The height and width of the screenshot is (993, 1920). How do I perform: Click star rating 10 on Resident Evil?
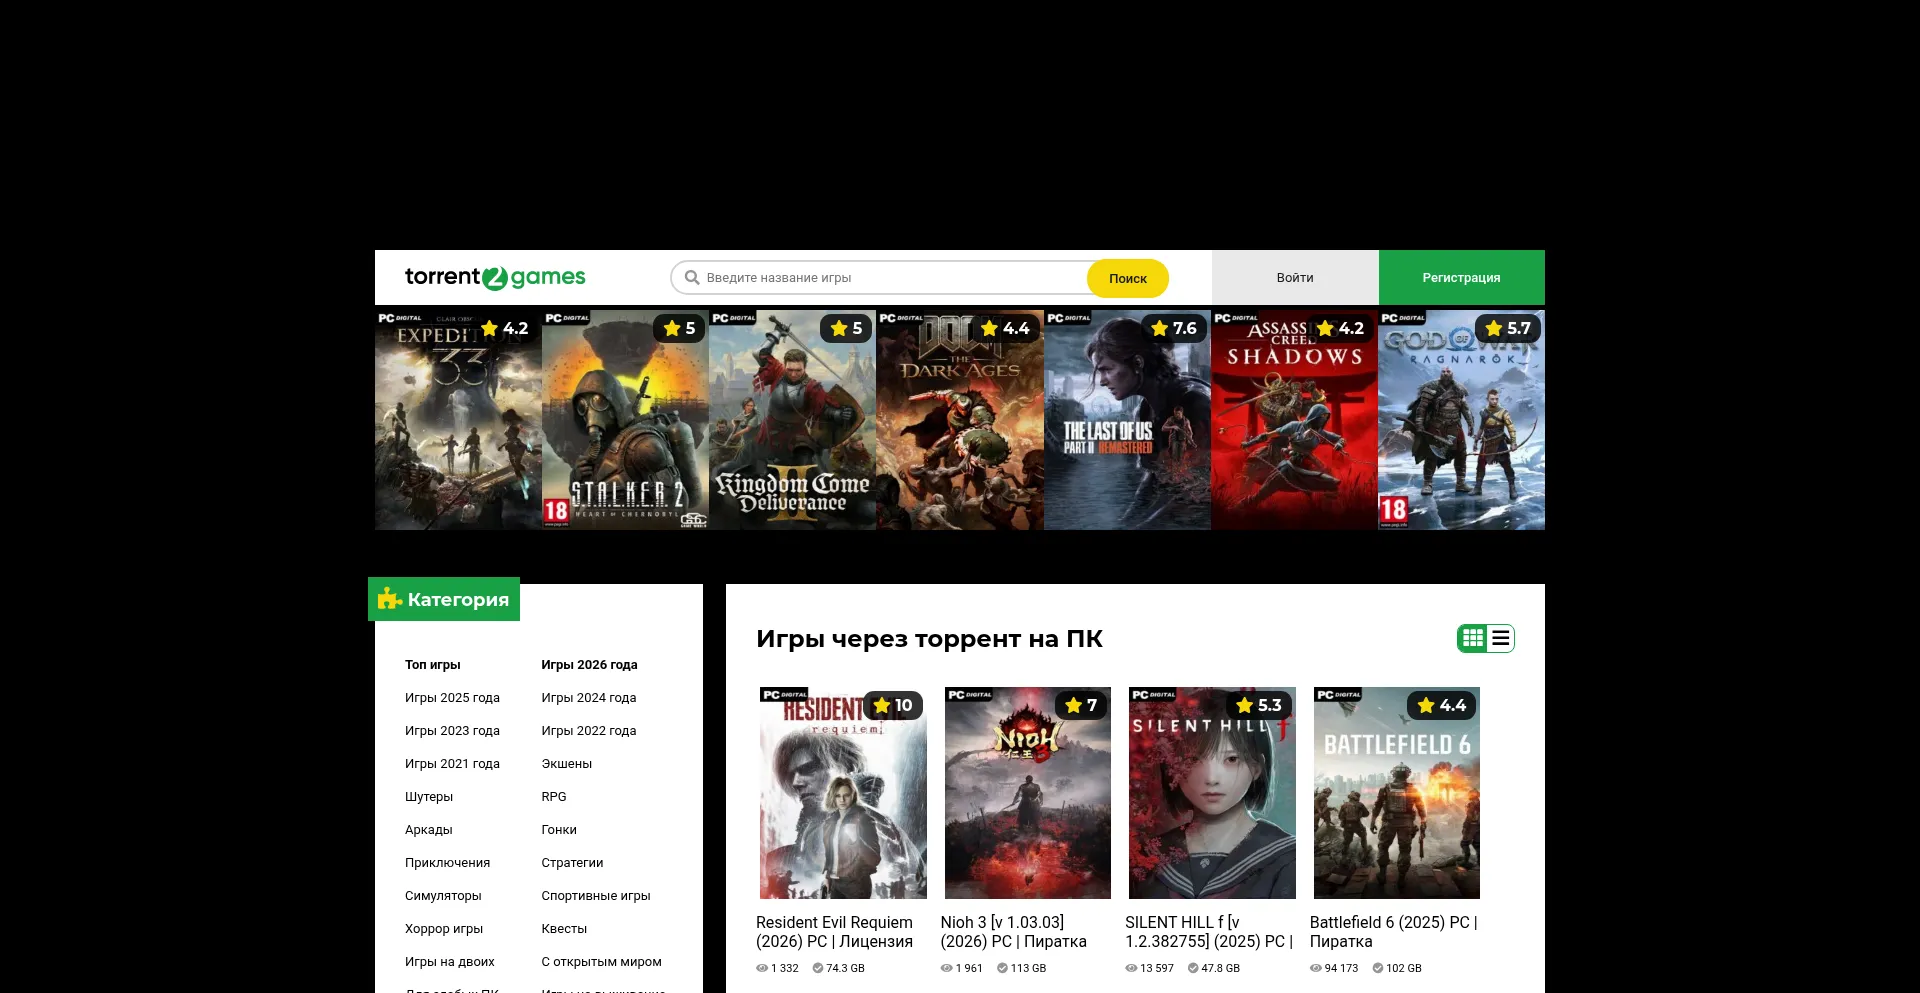pos(892,705)
